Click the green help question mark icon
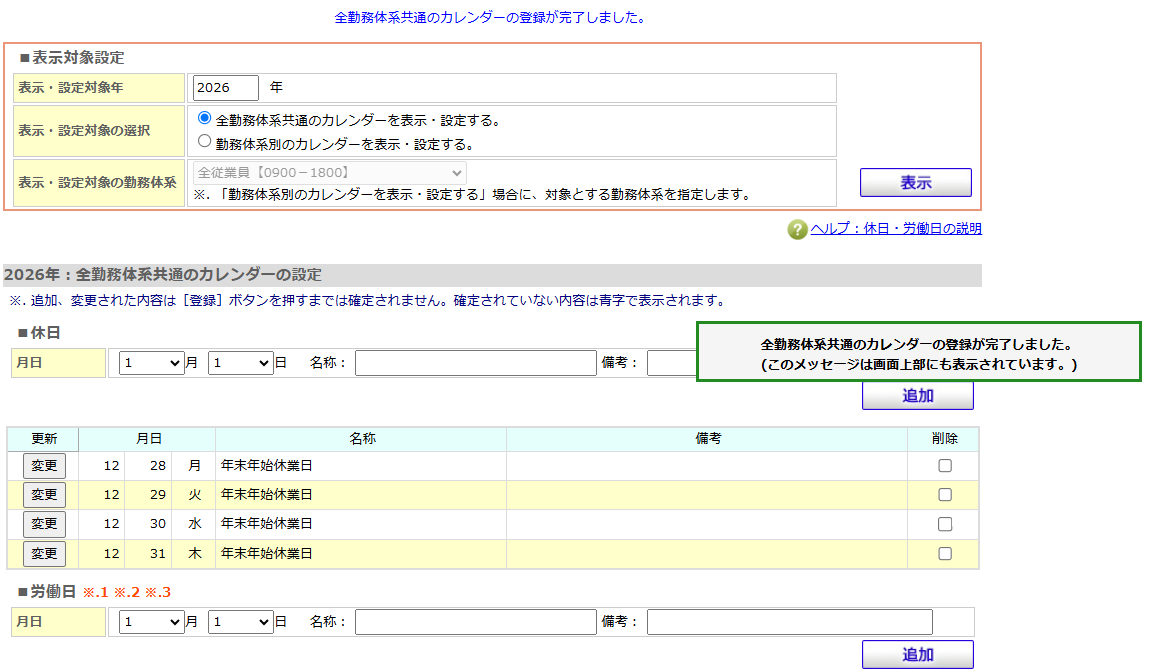This screenshot has width=1167, height=672. [x=797, y=229]
